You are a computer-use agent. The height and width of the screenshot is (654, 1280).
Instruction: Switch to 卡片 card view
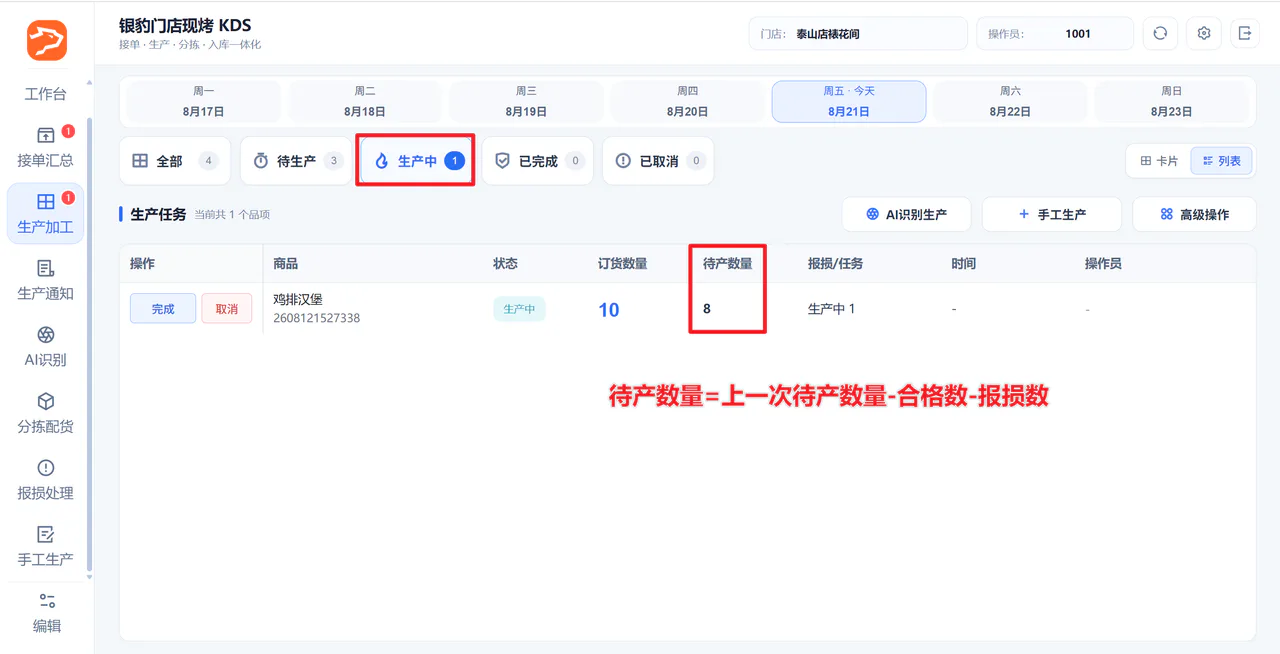[1159, 160]
